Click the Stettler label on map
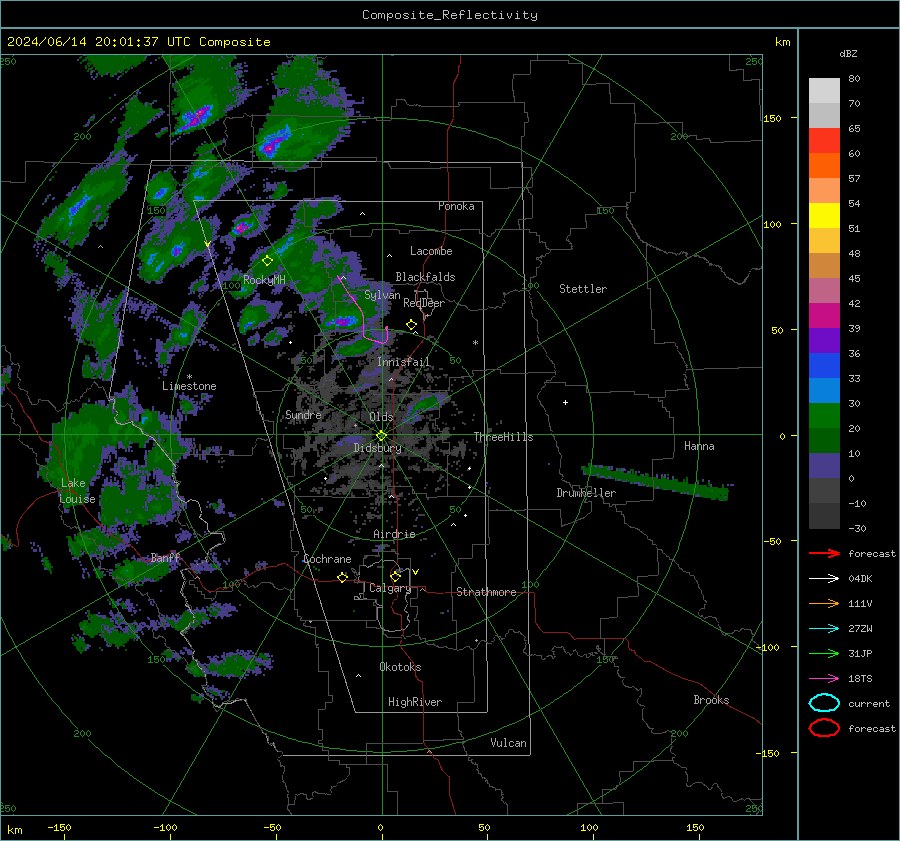The image size is (900, 841). tap(583, 289)
